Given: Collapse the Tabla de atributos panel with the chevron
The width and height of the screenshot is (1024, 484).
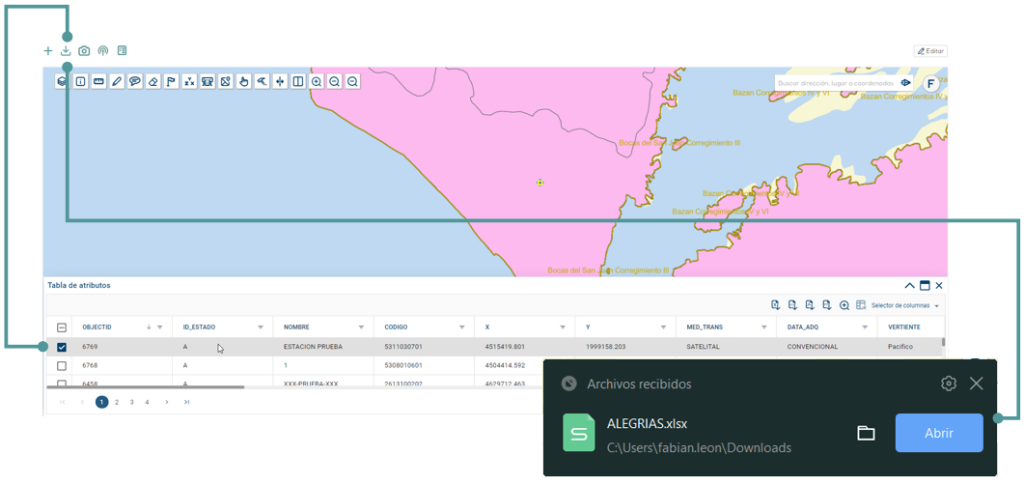Looking at the screenshot, I should coord(909,285).
